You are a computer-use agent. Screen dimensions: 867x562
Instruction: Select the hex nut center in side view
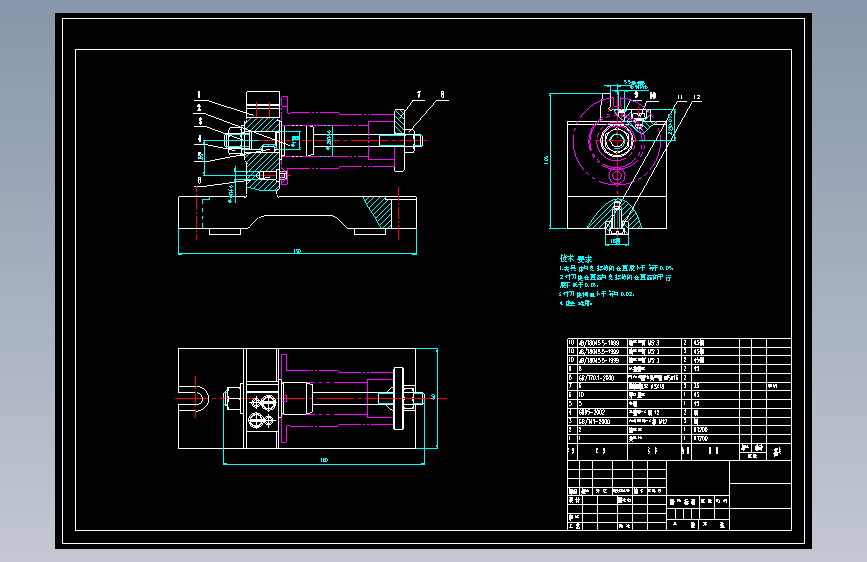pos(616,140)
